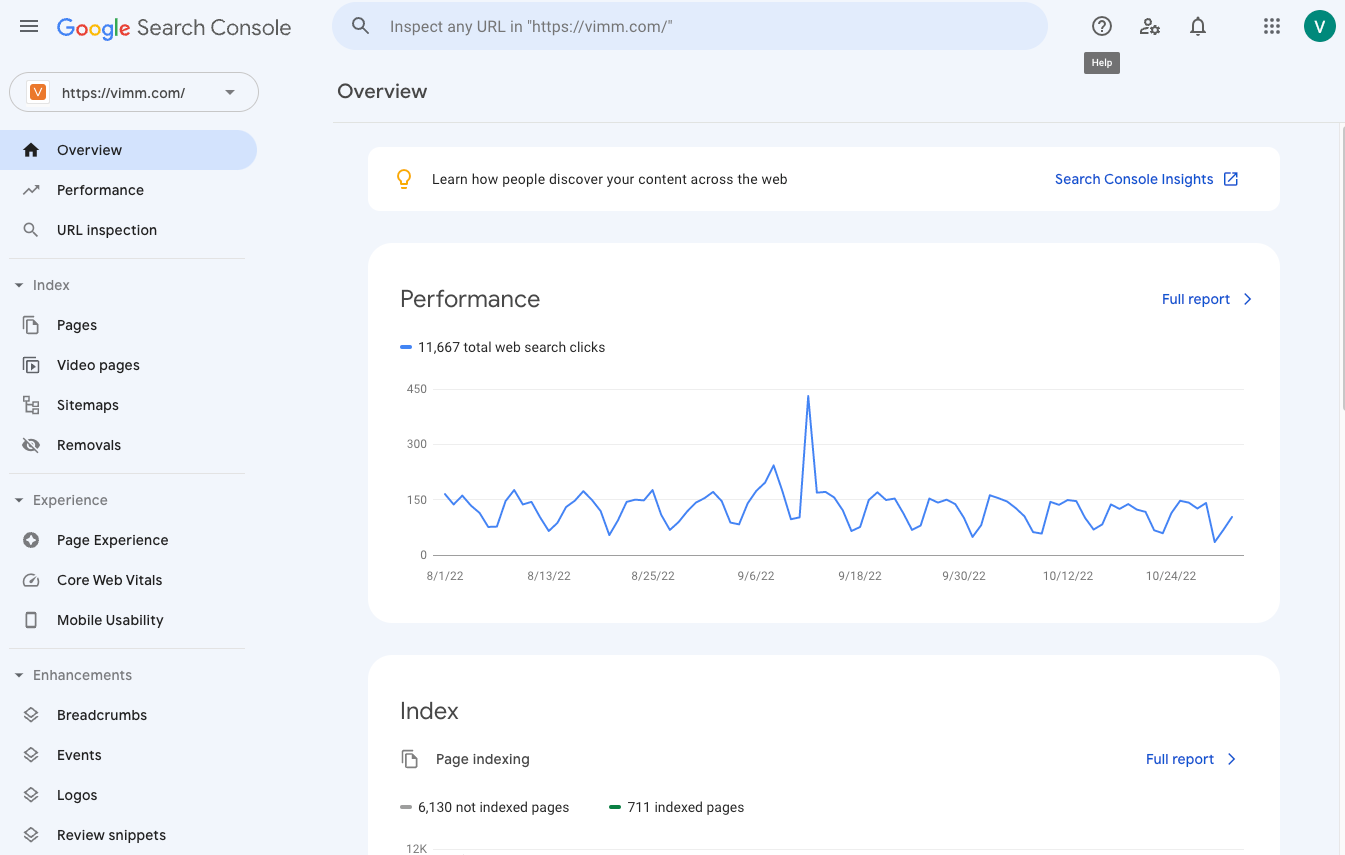The height and width of the screenshot is (855, 1345).
Task: Click the URL inspection search field
Action: 690,26
